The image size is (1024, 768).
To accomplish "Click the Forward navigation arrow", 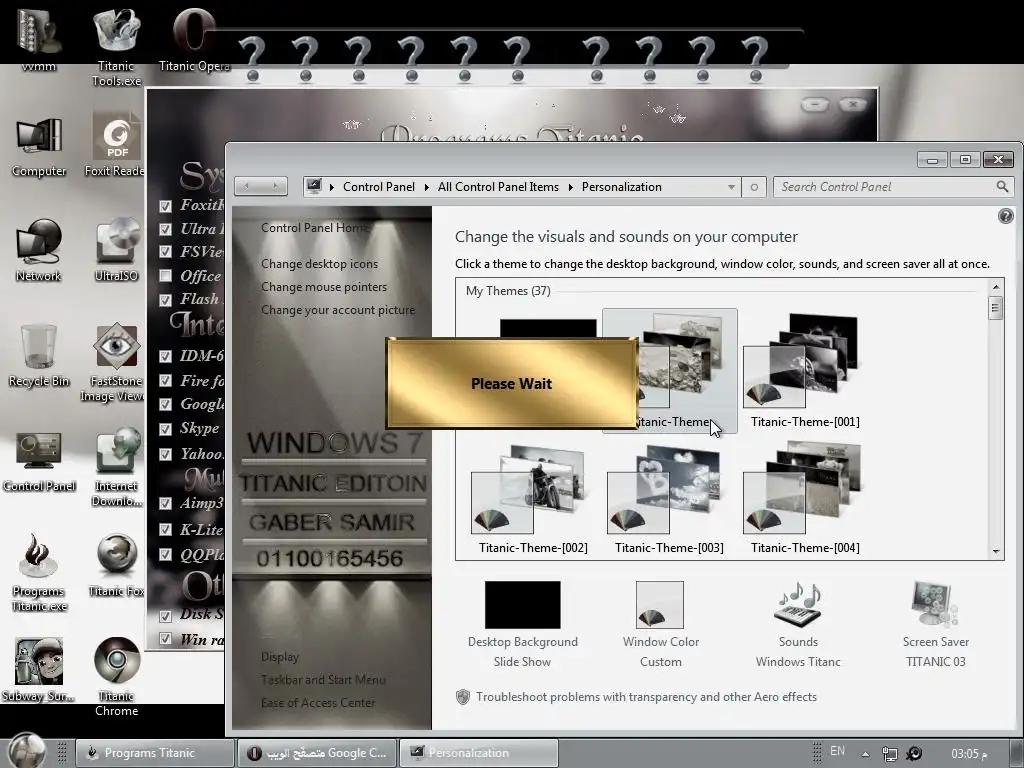I will [275, 187].
